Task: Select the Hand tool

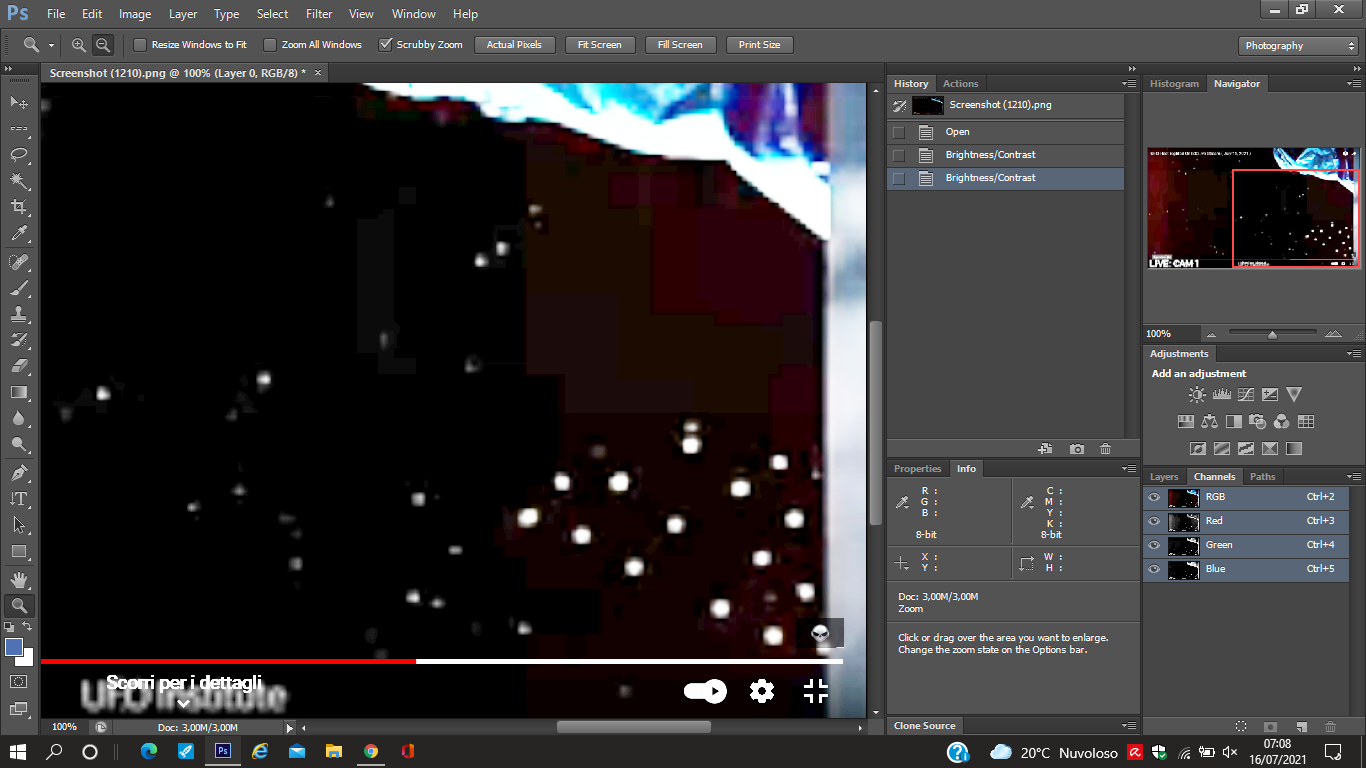Action: pos(19,579)
